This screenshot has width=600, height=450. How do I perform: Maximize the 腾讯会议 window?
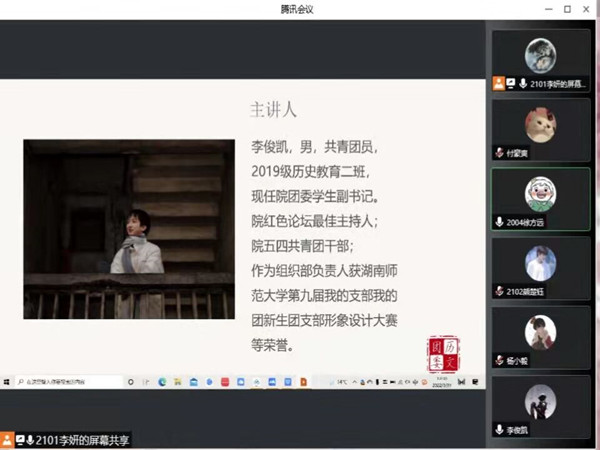567,8
